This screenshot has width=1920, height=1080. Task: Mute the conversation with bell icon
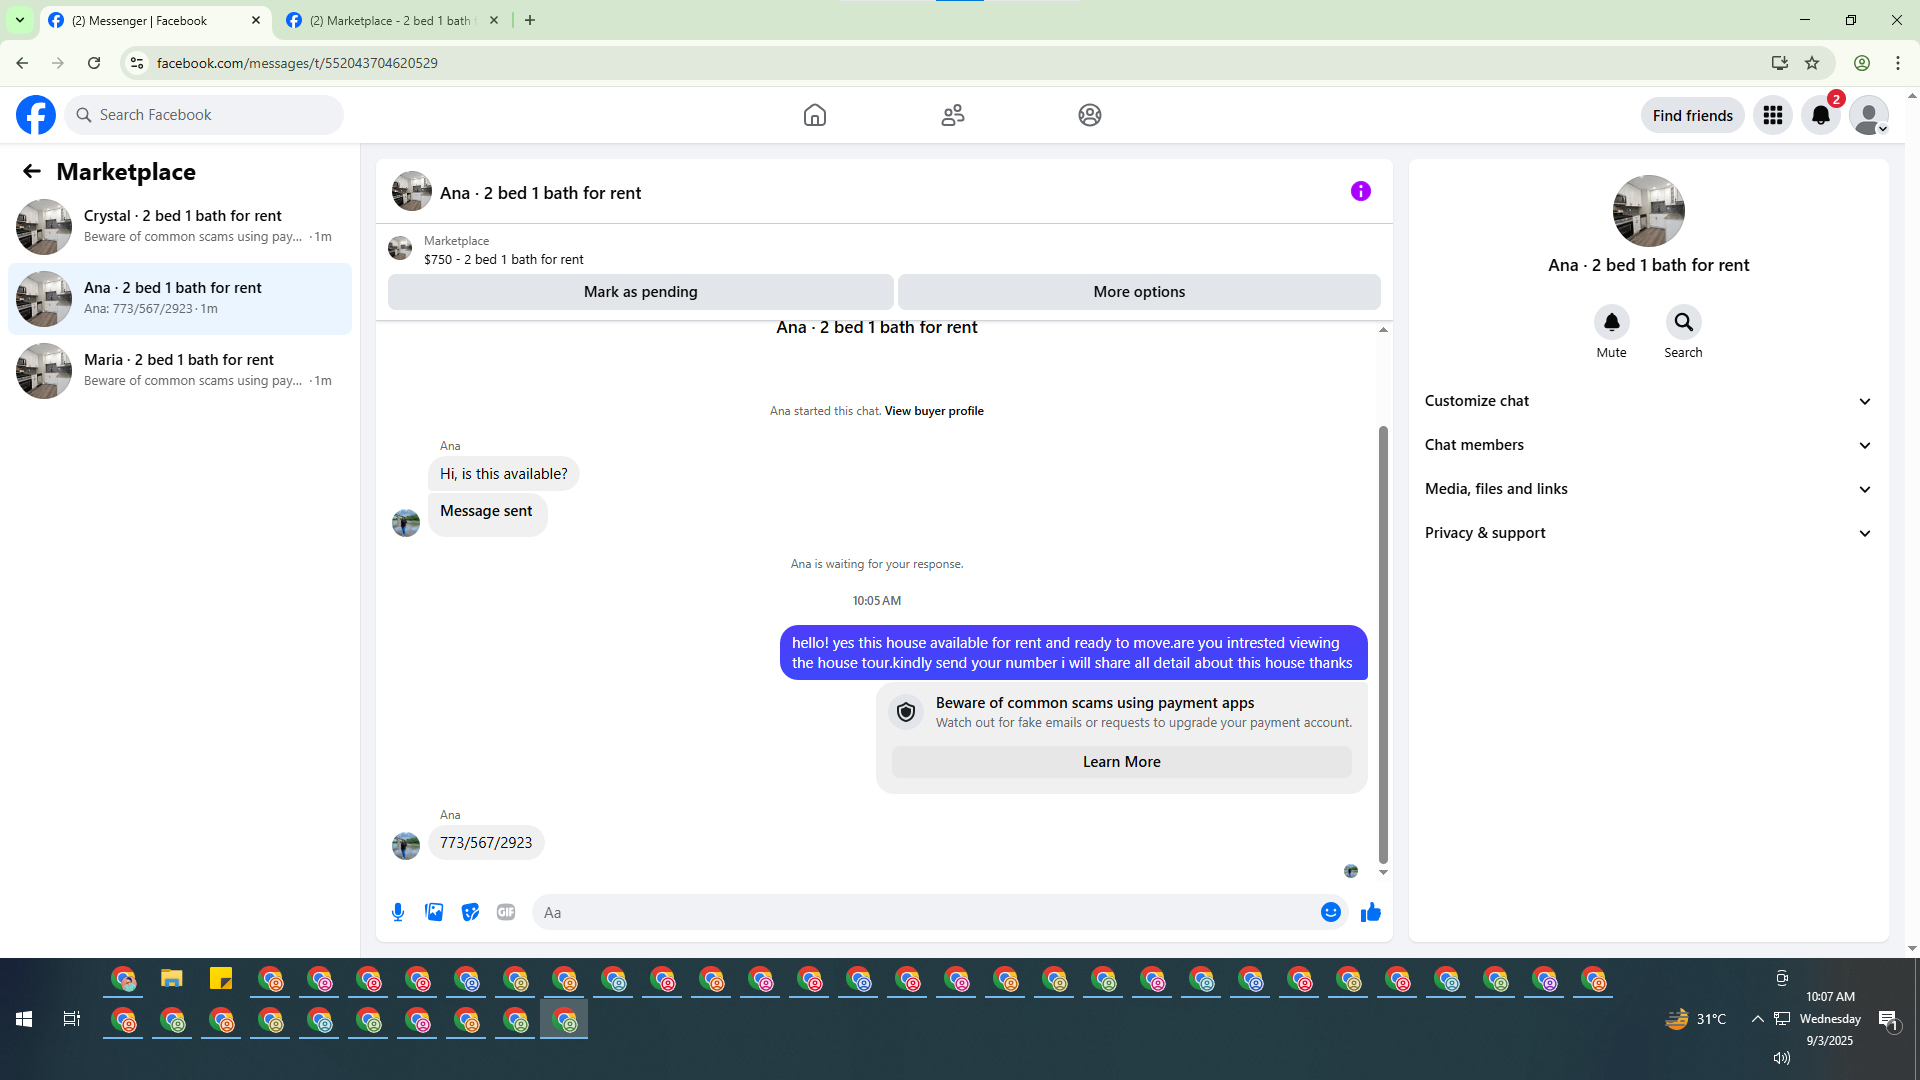pos(1612,322)
